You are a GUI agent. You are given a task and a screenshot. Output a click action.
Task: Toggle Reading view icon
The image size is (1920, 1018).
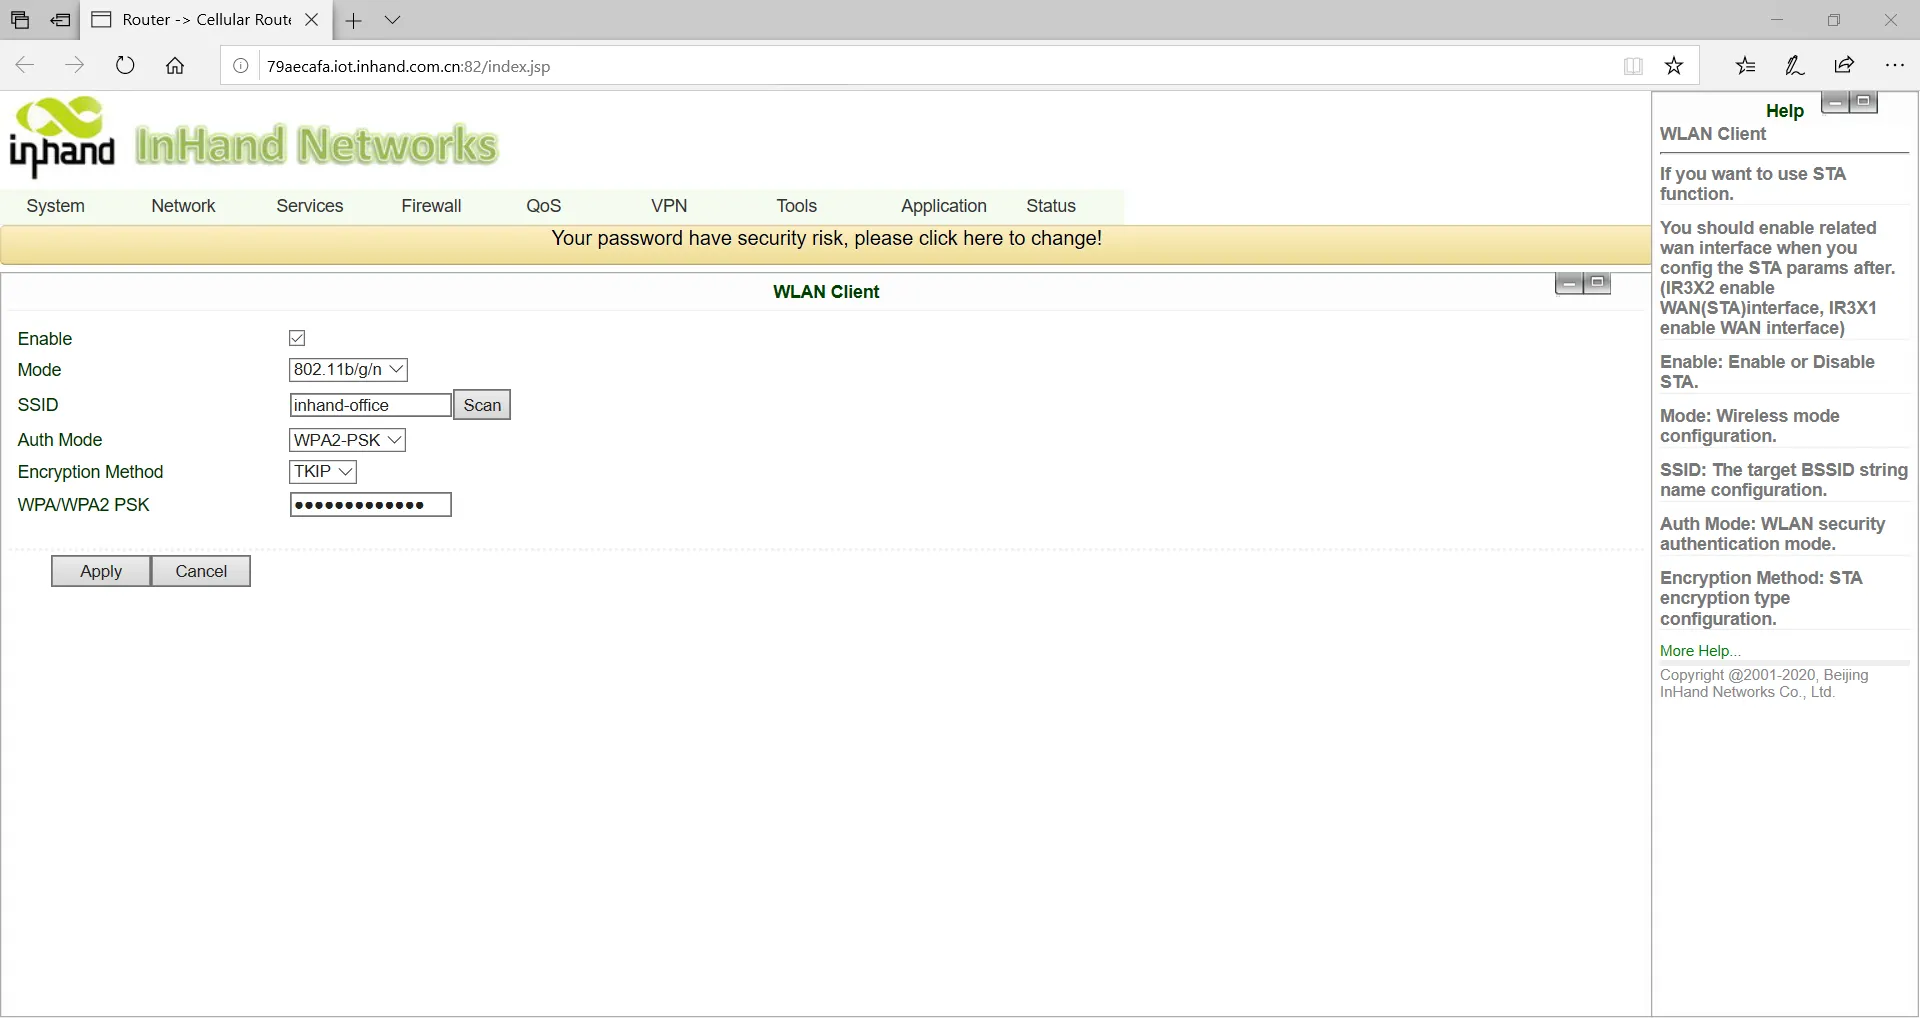point(1633,66)
